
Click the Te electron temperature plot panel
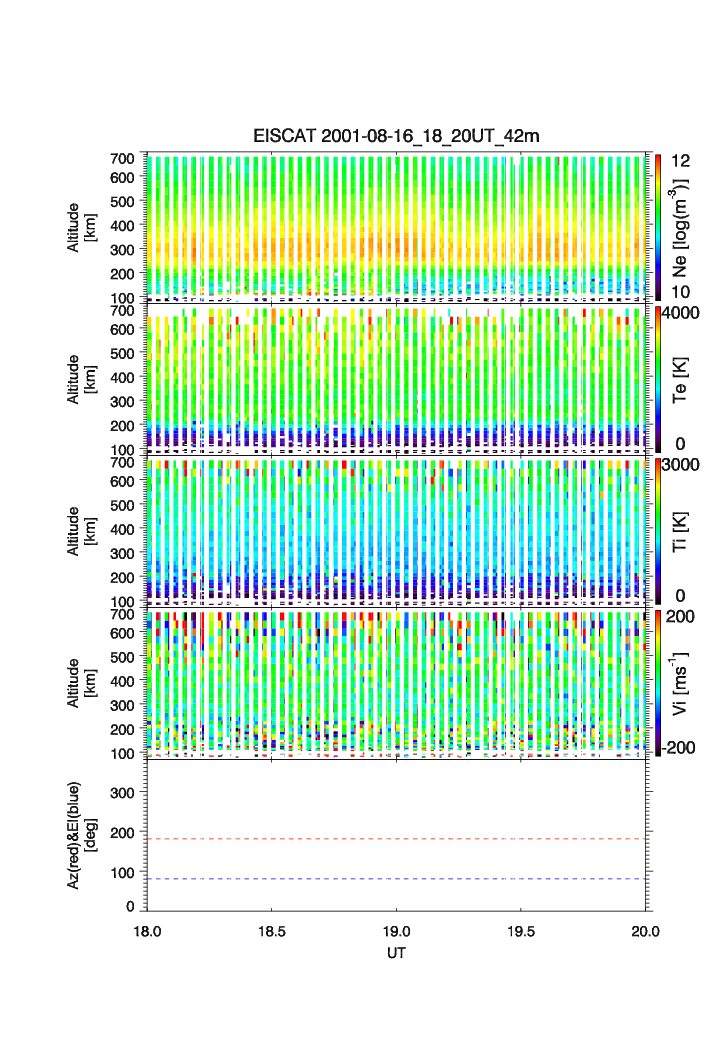396,379
